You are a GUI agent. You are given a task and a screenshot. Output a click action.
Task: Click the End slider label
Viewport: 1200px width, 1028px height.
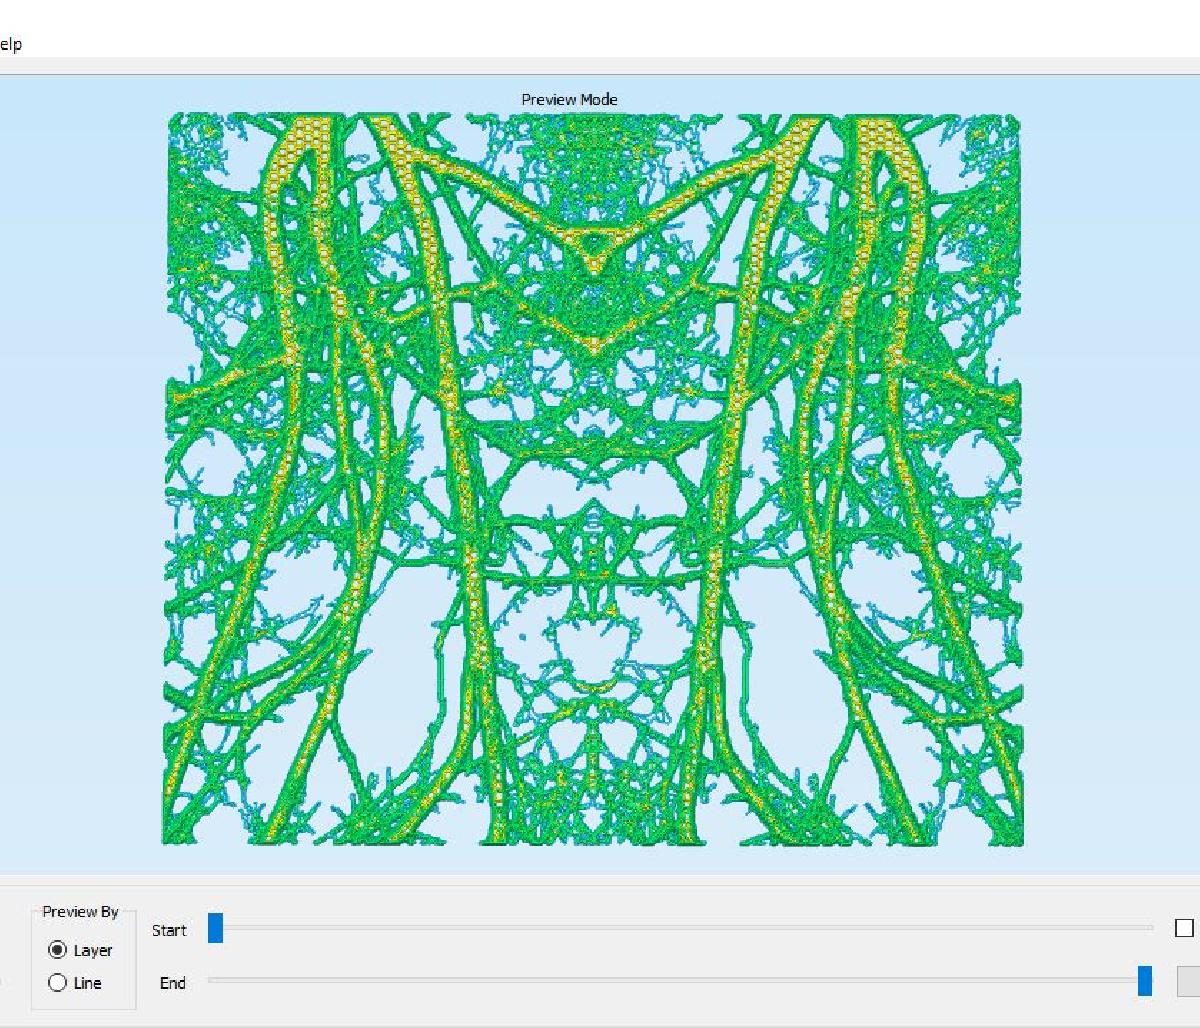tap(172, 983)
